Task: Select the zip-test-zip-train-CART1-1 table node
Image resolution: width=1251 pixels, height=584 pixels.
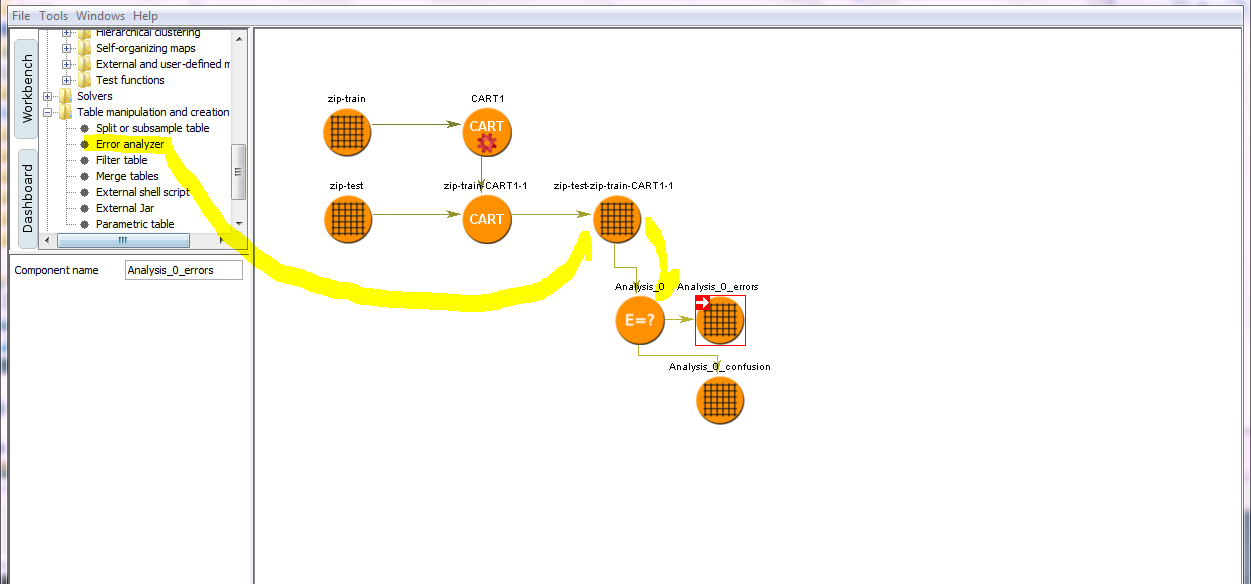Action: point(616,218)
